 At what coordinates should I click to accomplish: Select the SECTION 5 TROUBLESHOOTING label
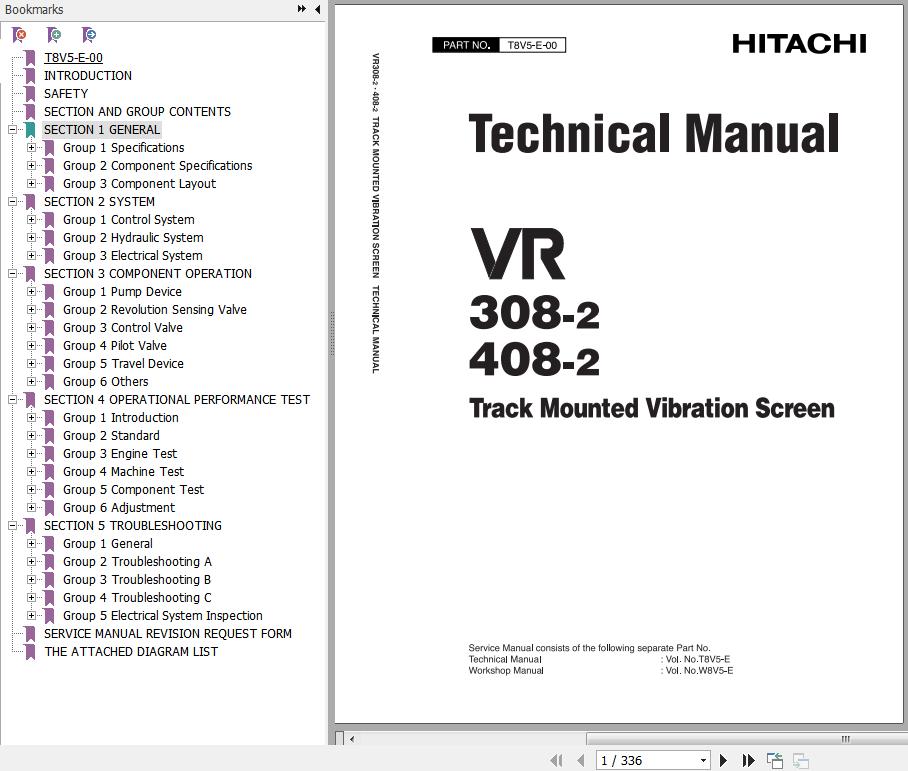[x=133, y=526]
